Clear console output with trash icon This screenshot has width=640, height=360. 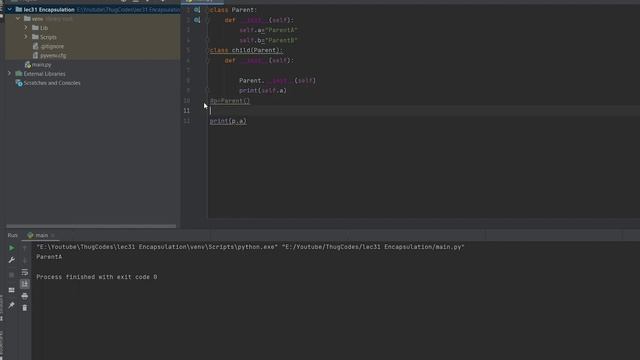[24, 308]
